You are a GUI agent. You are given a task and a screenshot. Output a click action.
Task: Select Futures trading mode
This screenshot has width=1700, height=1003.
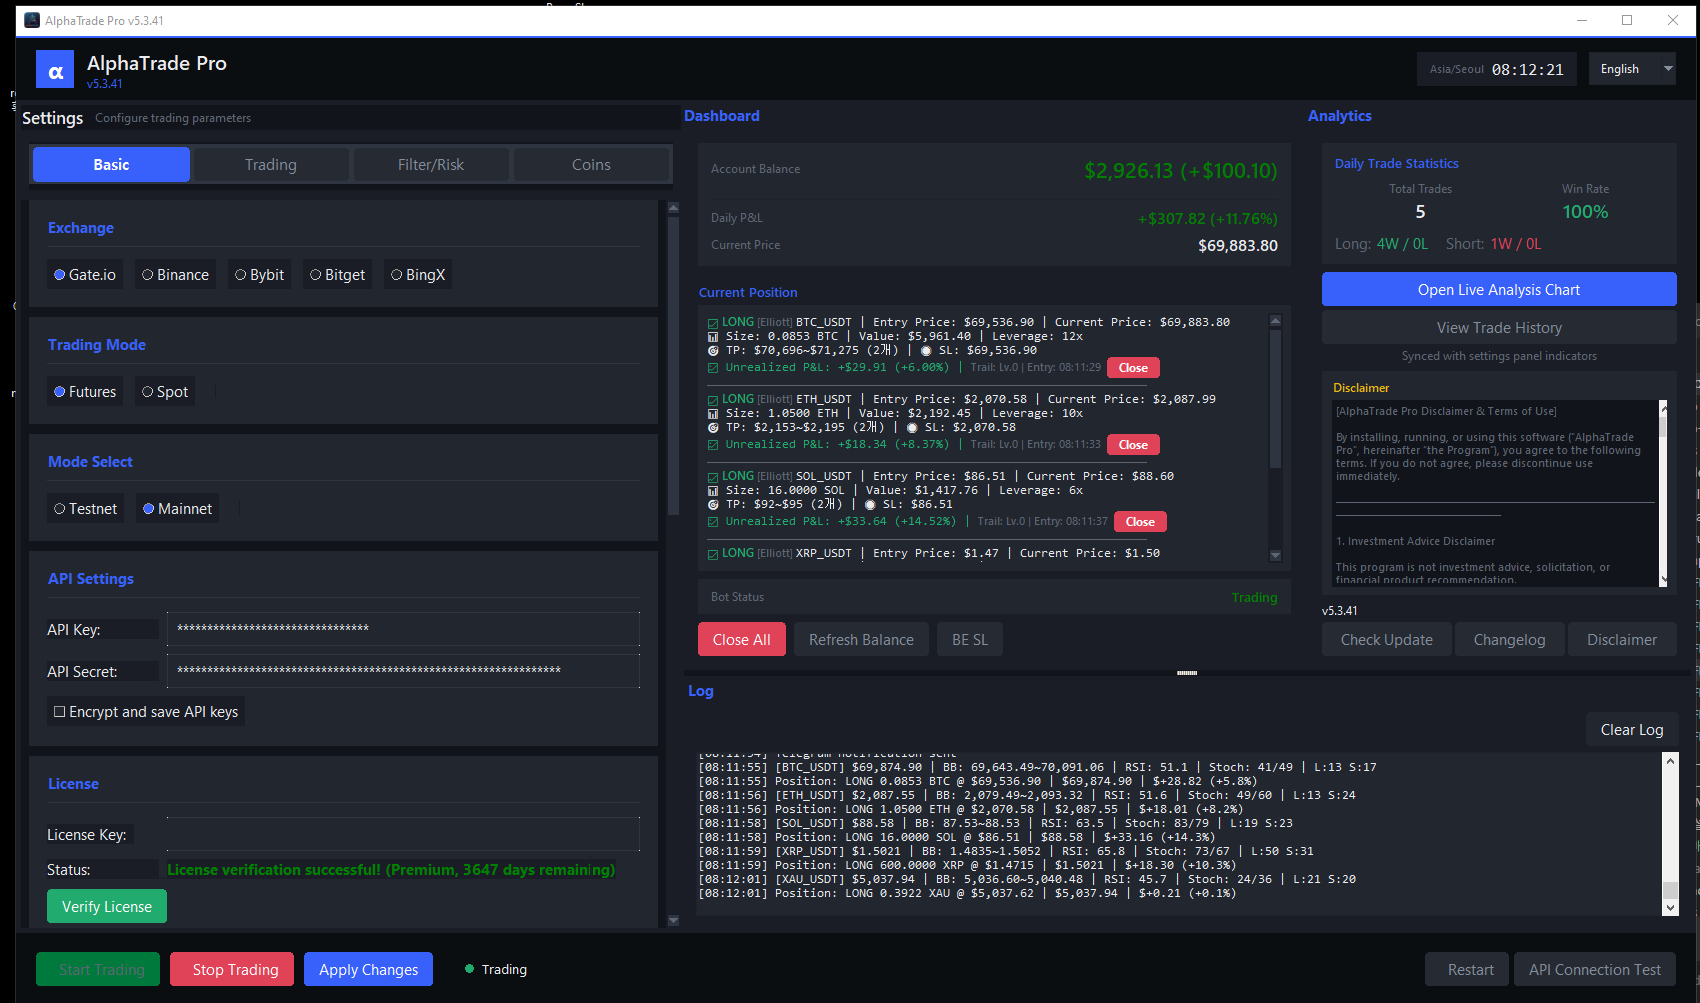click(x=85, y=392)
